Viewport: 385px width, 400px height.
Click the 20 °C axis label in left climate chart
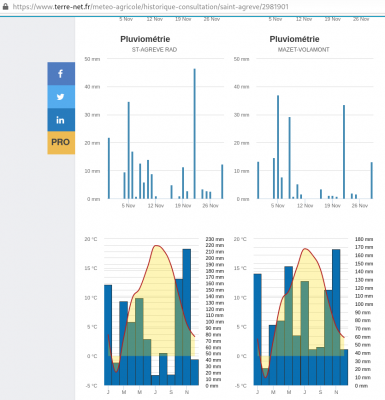pyautogui.click(x=91, y=239)
